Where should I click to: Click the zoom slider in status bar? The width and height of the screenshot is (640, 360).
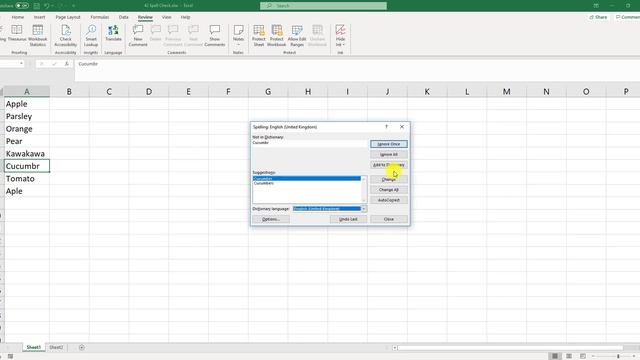pyautogui.click(x=618, y=356)
